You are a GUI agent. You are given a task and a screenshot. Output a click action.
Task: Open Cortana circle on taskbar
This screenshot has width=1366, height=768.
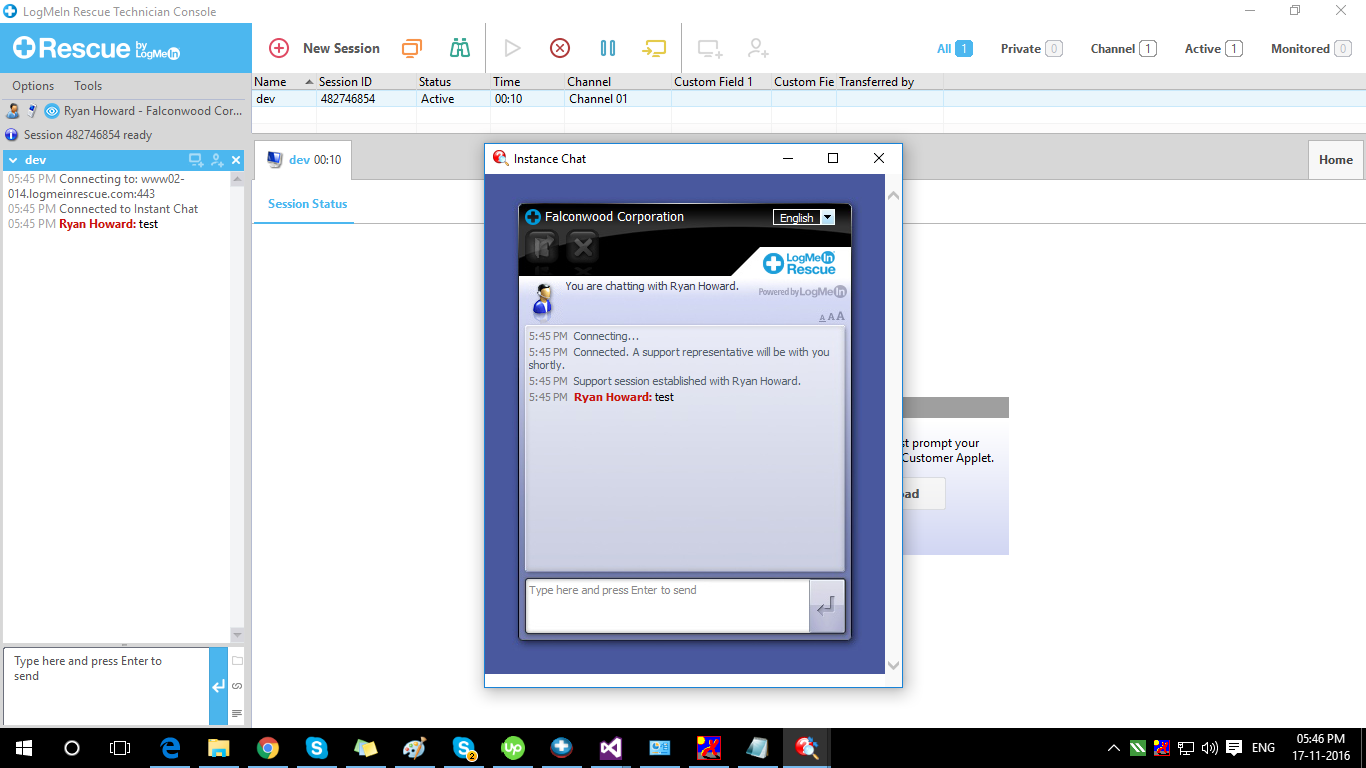tap(72, 748)
